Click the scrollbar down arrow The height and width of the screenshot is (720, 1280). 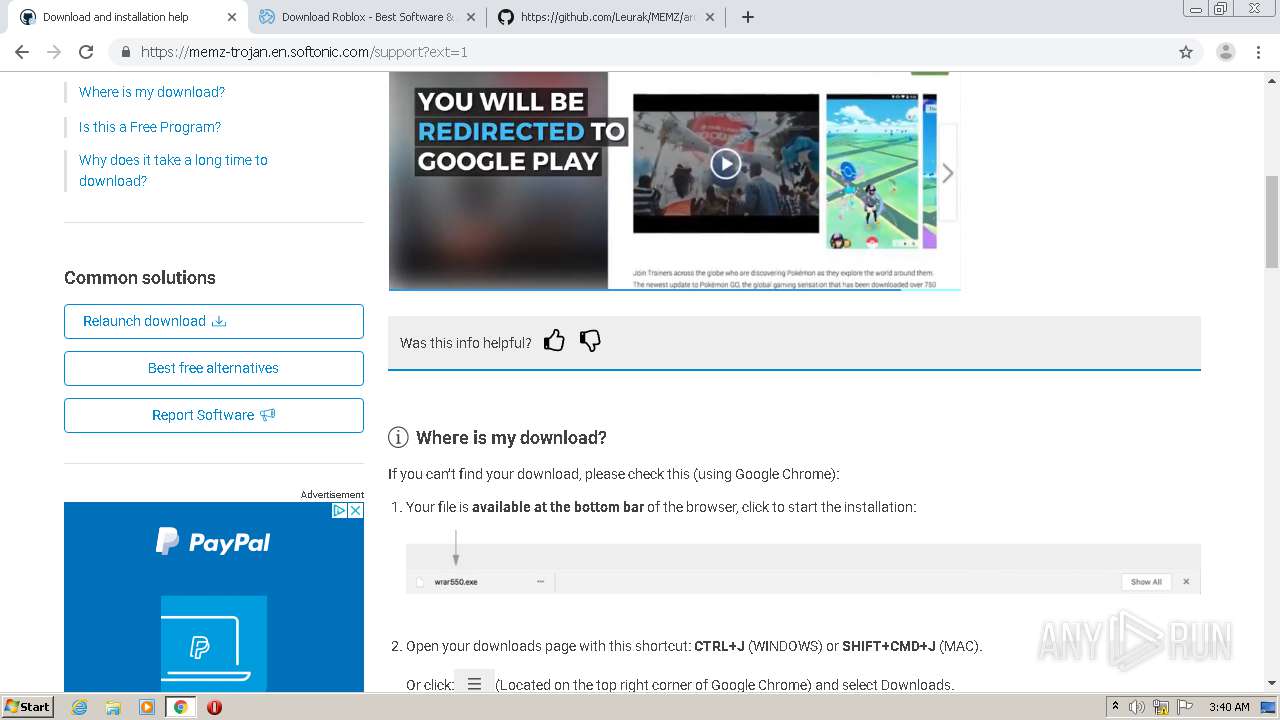point(1272,684)
